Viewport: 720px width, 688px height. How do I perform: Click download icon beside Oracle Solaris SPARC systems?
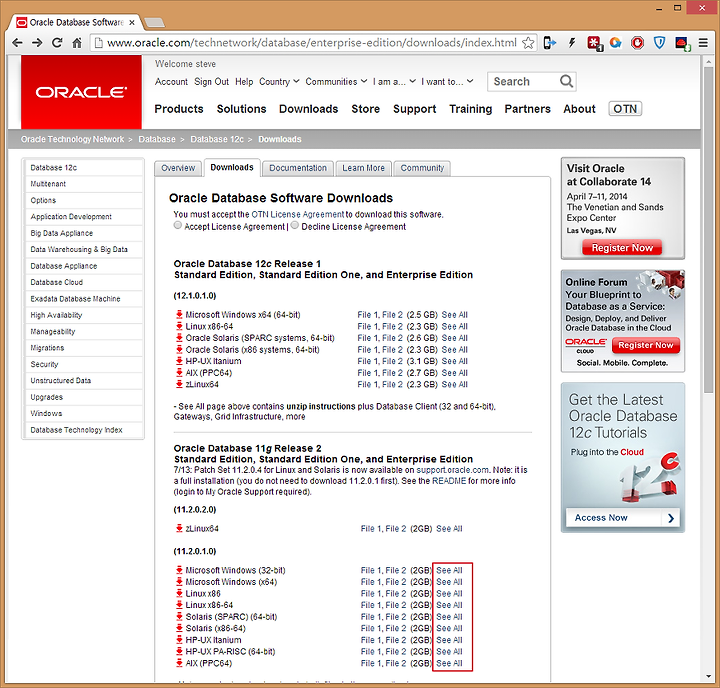(179, 338)
